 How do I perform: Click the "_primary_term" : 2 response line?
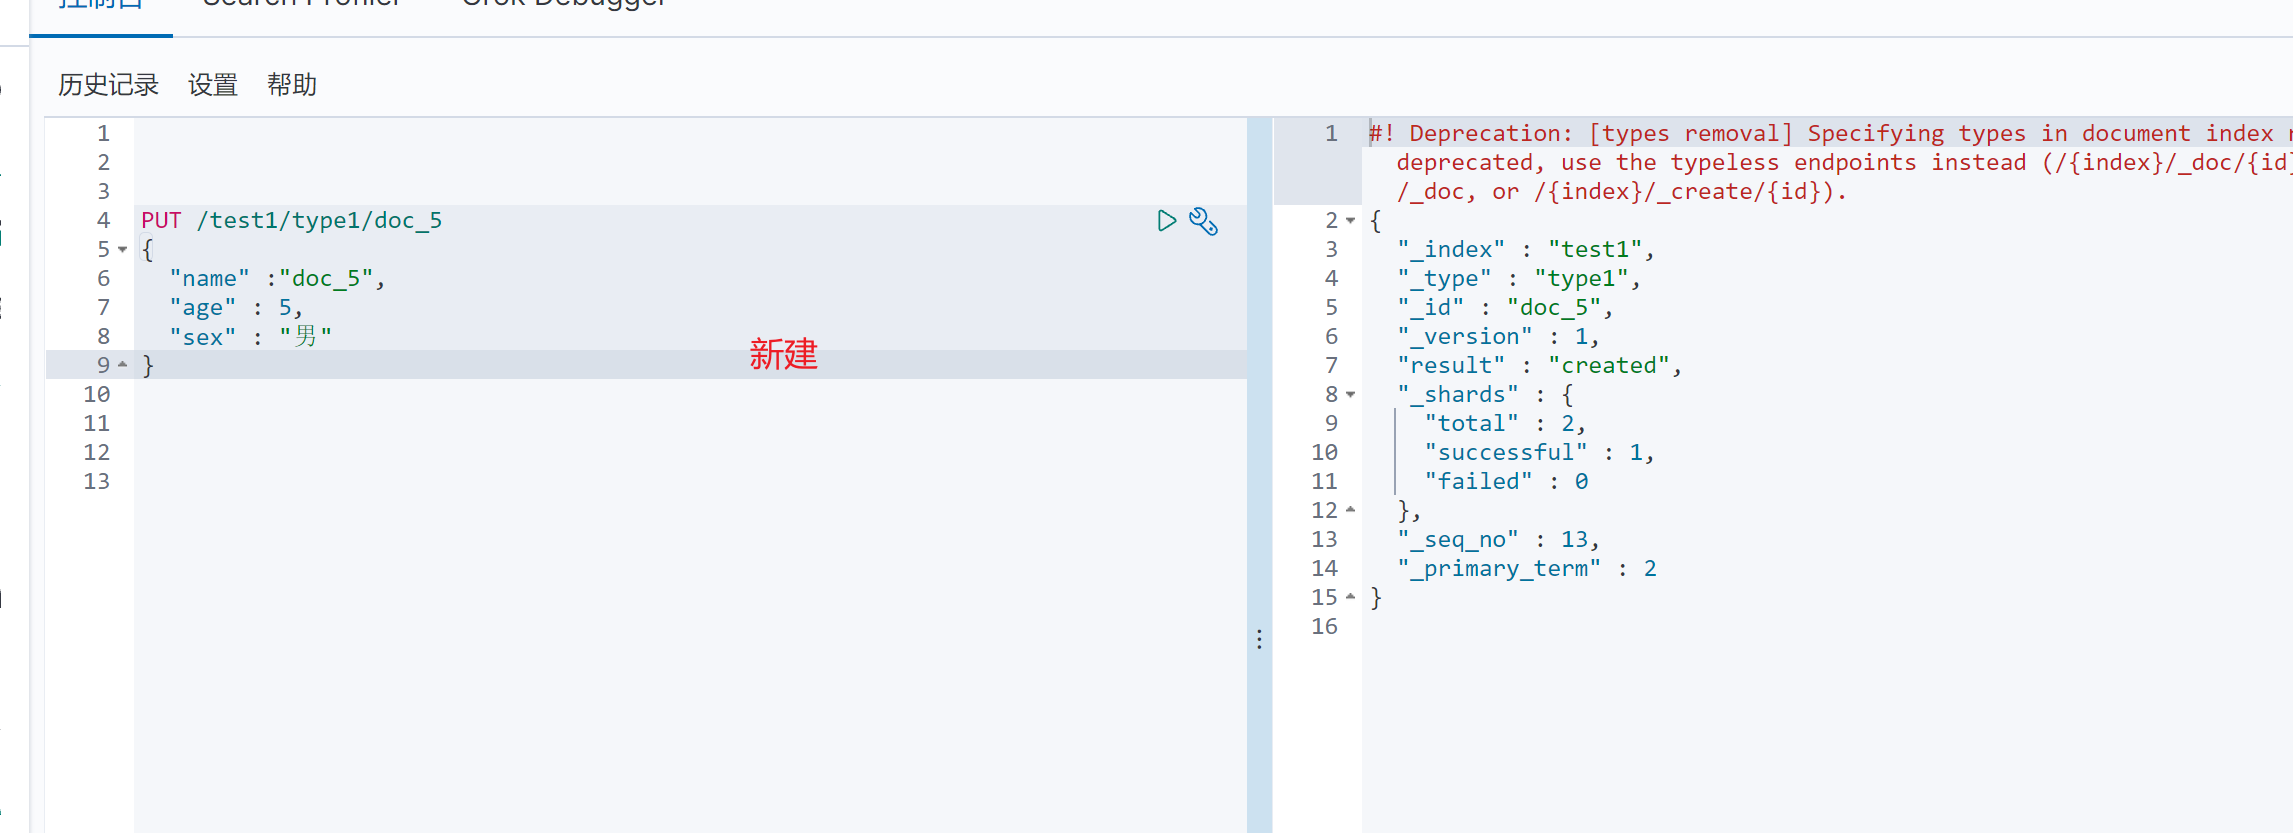pyautogui.click(x=1527, y=569)
